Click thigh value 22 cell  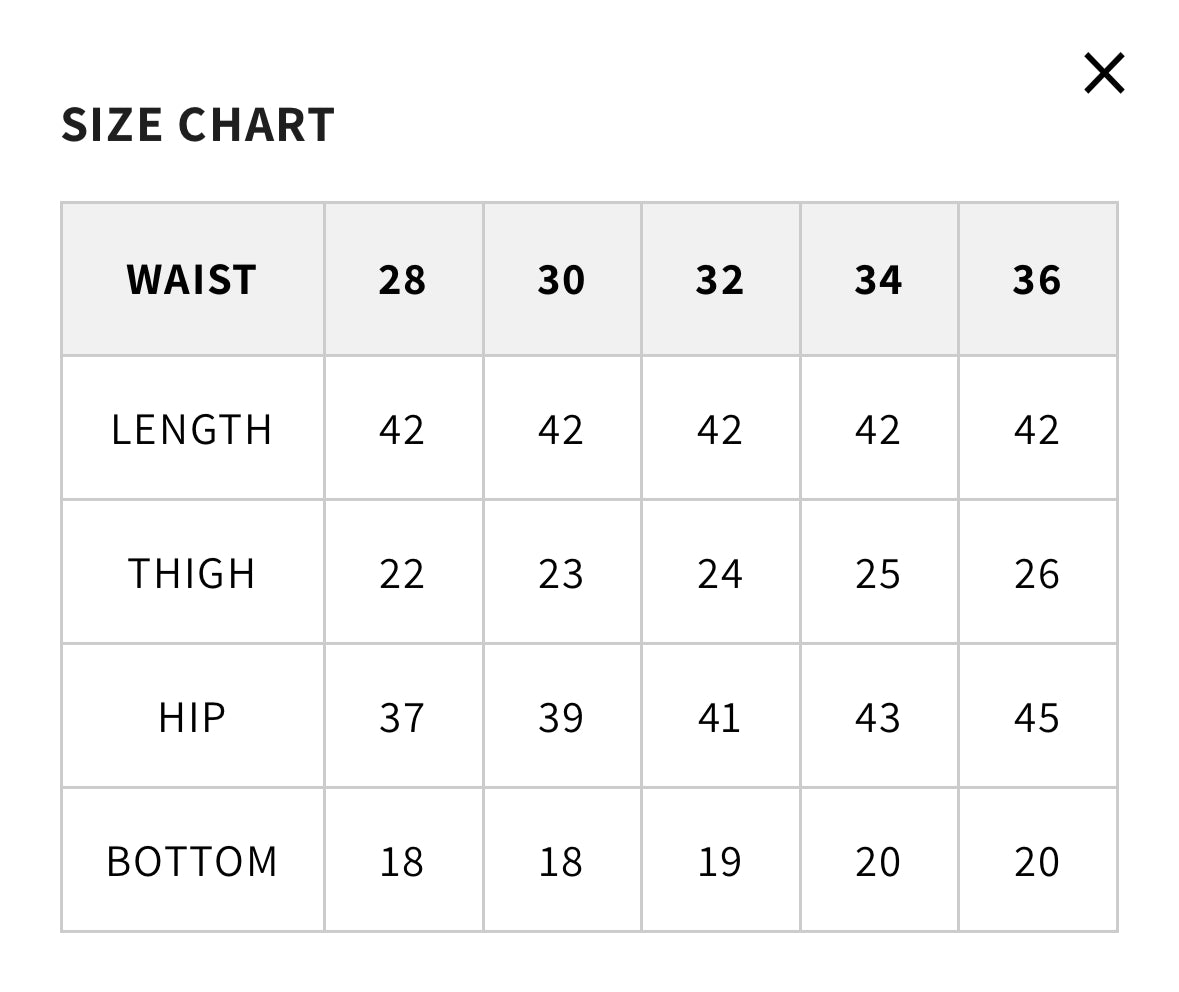[x=402, y=574]
